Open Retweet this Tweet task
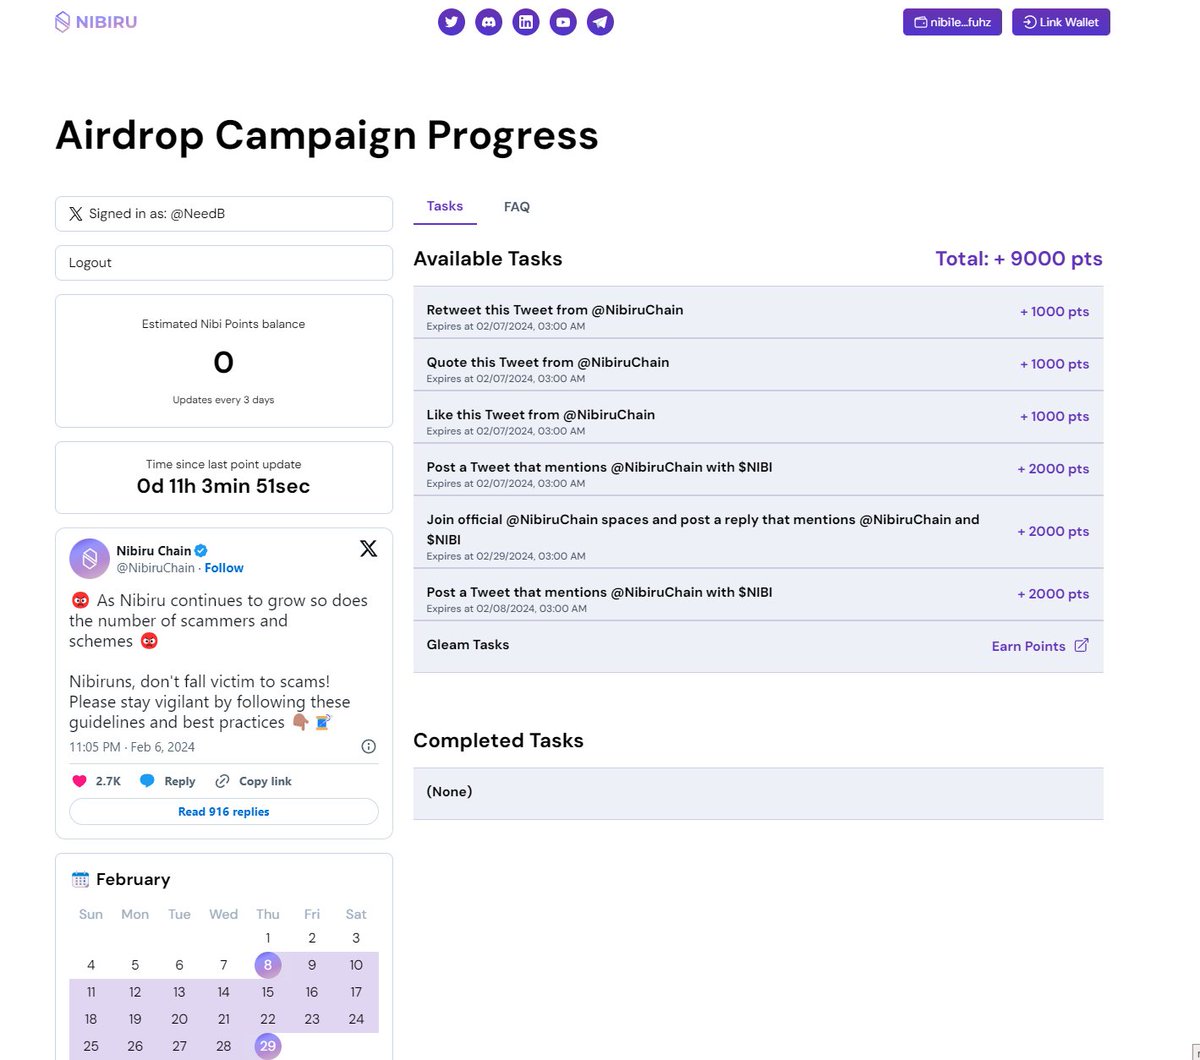1200x1060 pixels. [x=758, y=312]
